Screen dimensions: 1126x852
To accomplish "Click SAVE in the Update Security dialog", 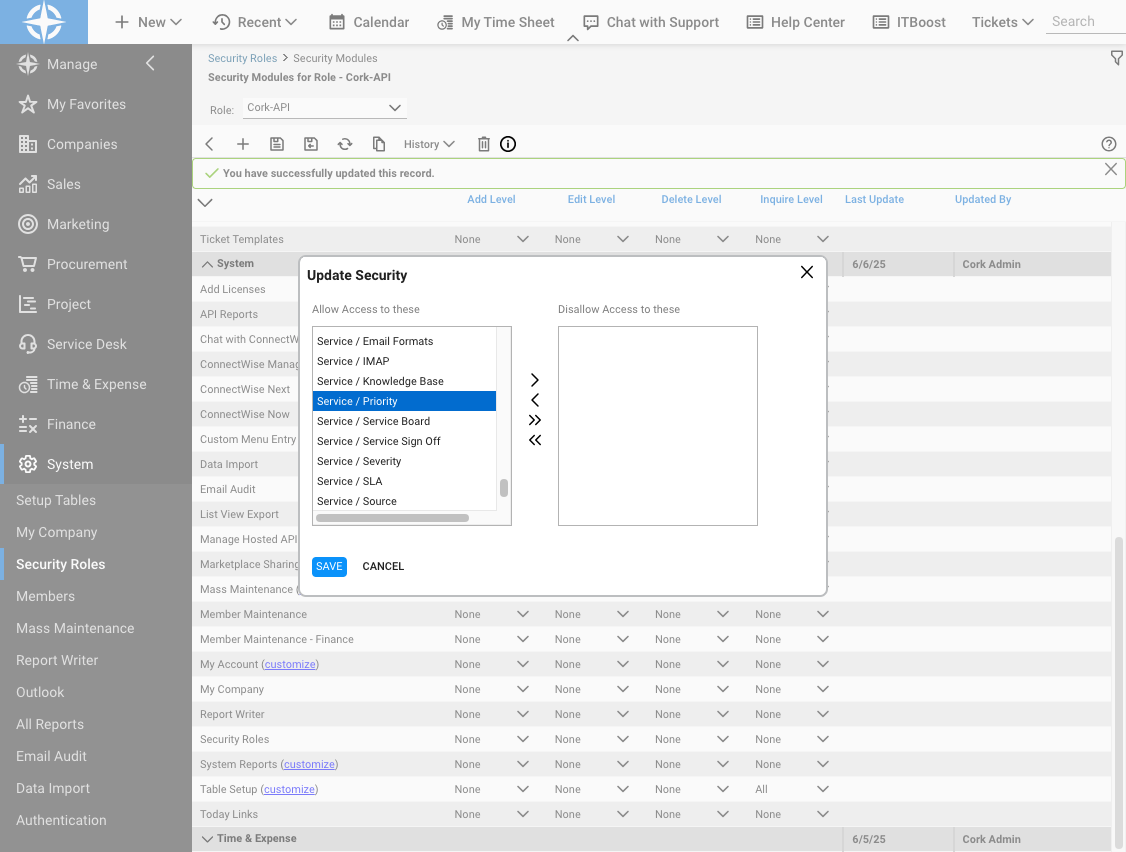I will pos(330,567).
